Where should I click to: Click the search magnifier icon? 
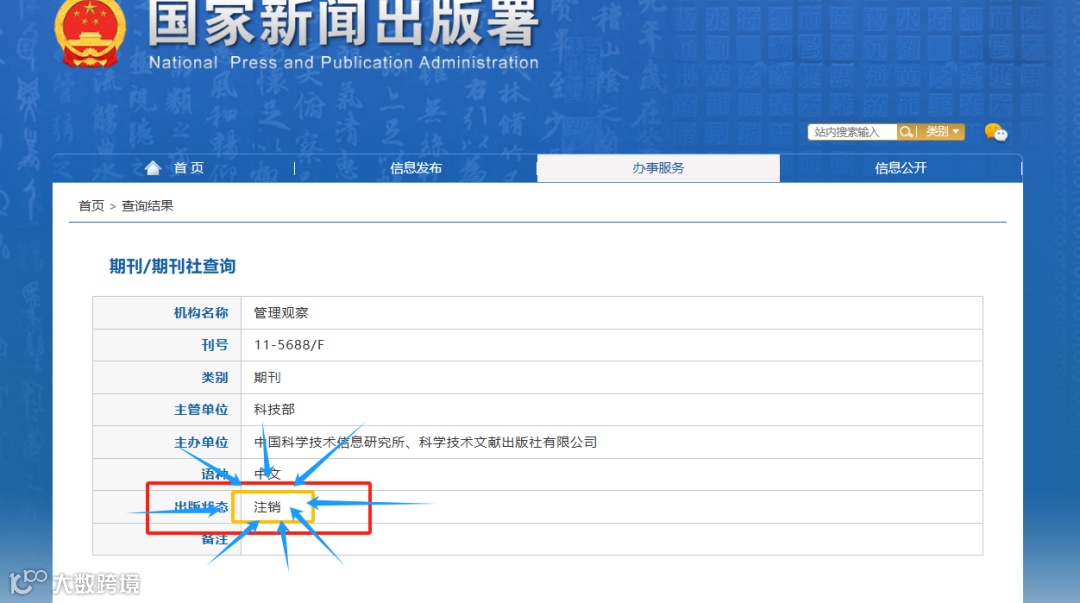906,132
